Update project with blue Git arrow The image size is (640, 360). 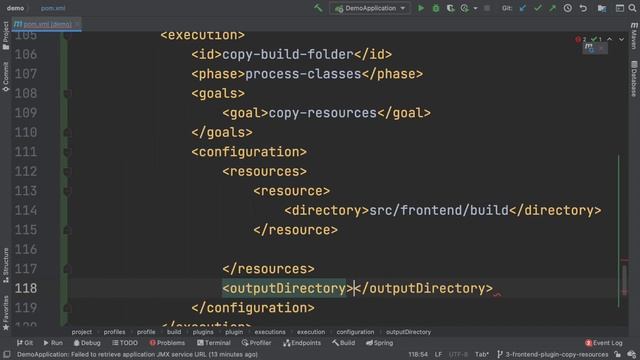click(522, 8)
